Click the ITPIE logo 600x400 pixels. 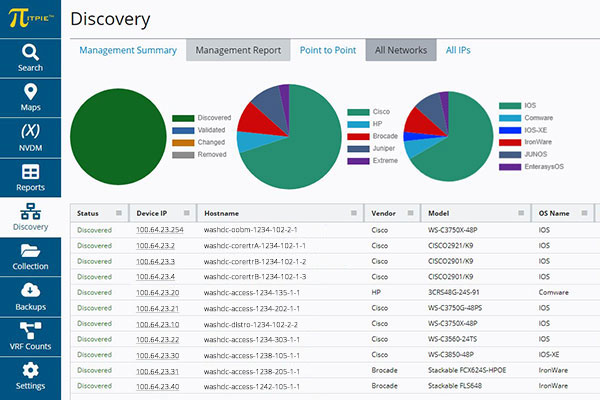pos(30,18)
